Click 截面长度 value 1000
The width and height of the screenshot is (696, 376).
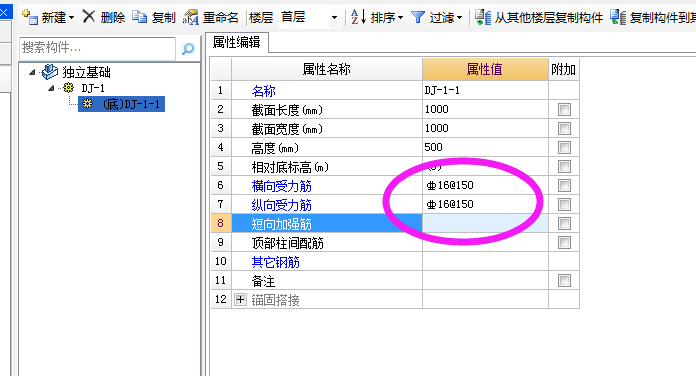pos(485,109)
